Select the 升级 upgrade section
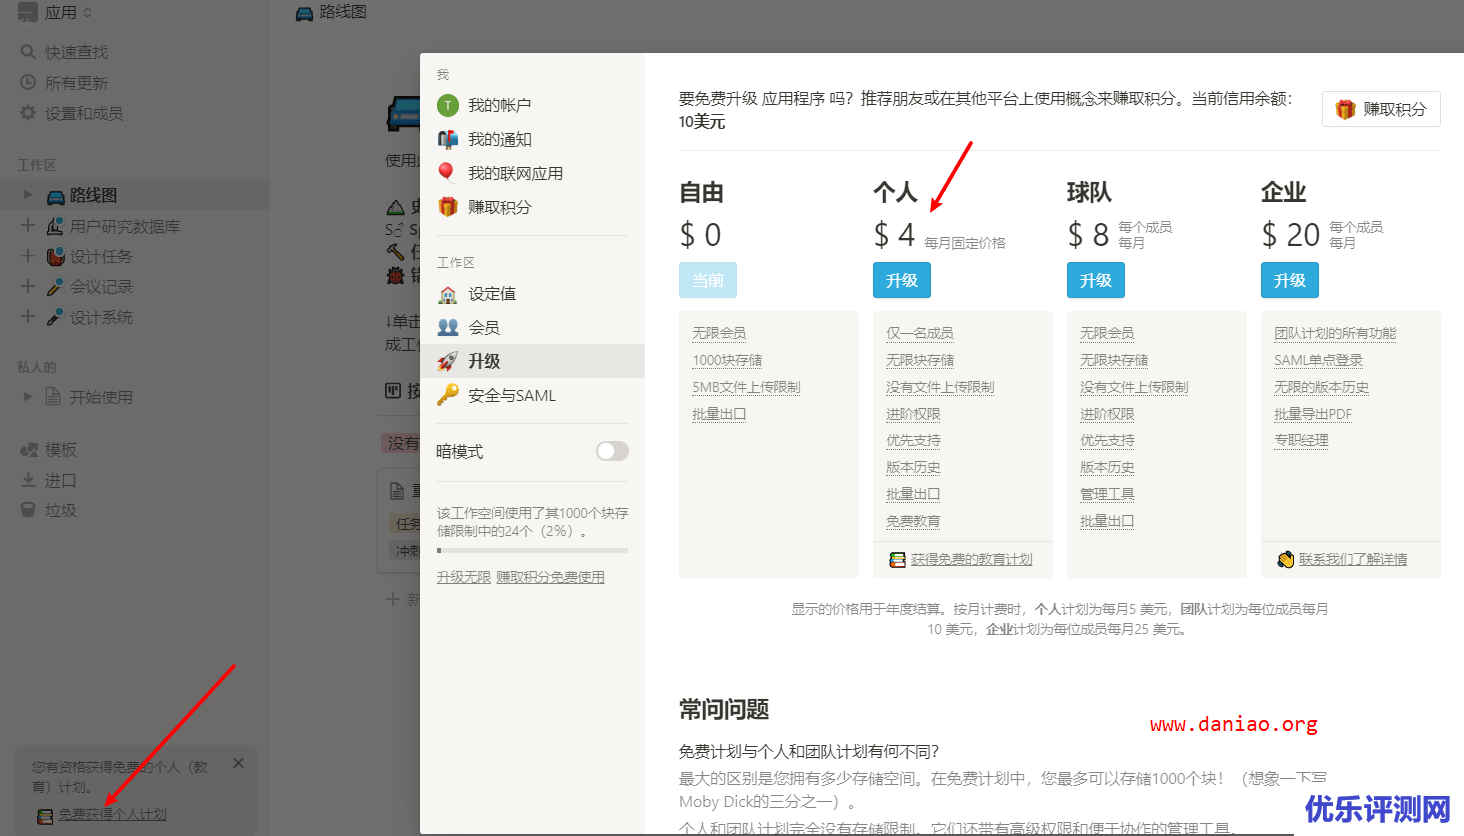This screenshot has width=1464, height=836. [532, 361]
